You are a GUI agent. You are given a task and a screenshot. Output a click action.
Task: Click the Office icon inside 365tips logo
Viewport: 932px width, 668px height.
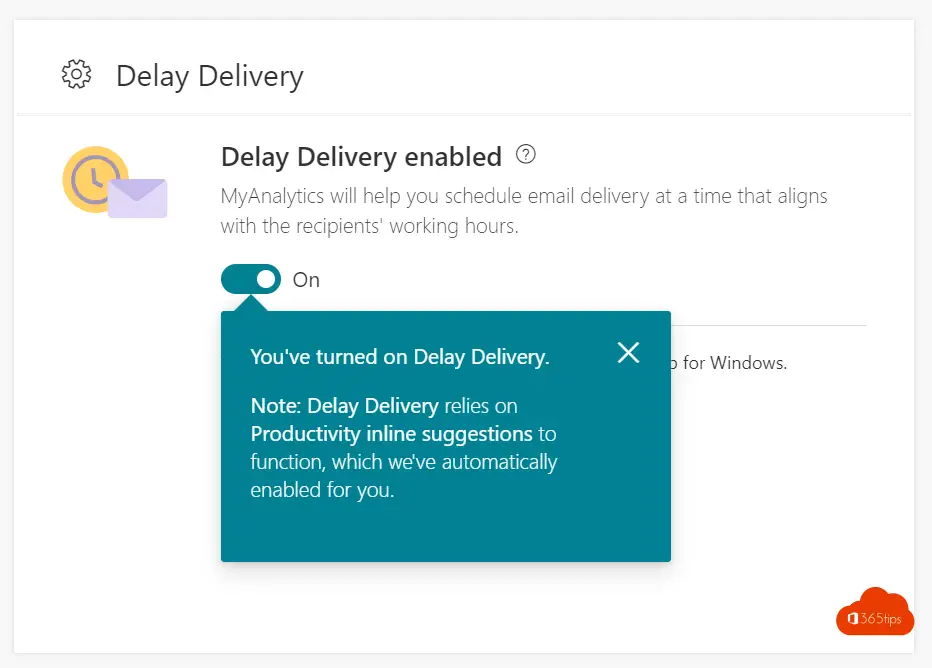[x=853, y=619]
